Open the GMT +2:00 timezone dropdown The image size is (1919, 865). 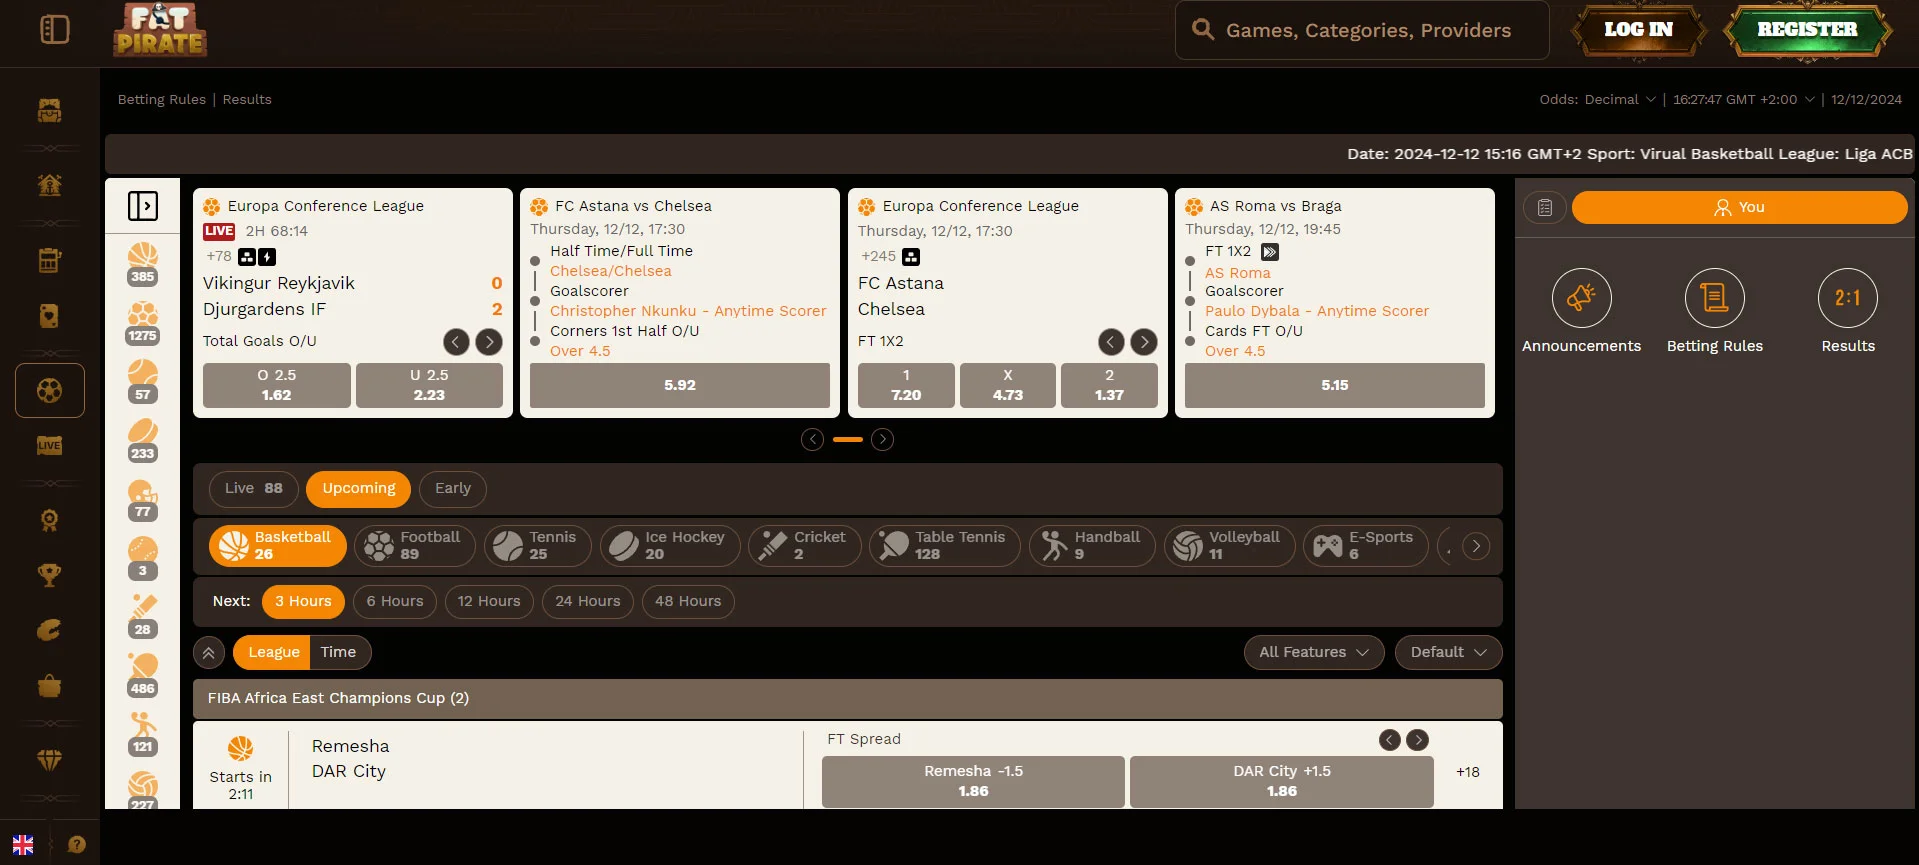[1743, 99]
